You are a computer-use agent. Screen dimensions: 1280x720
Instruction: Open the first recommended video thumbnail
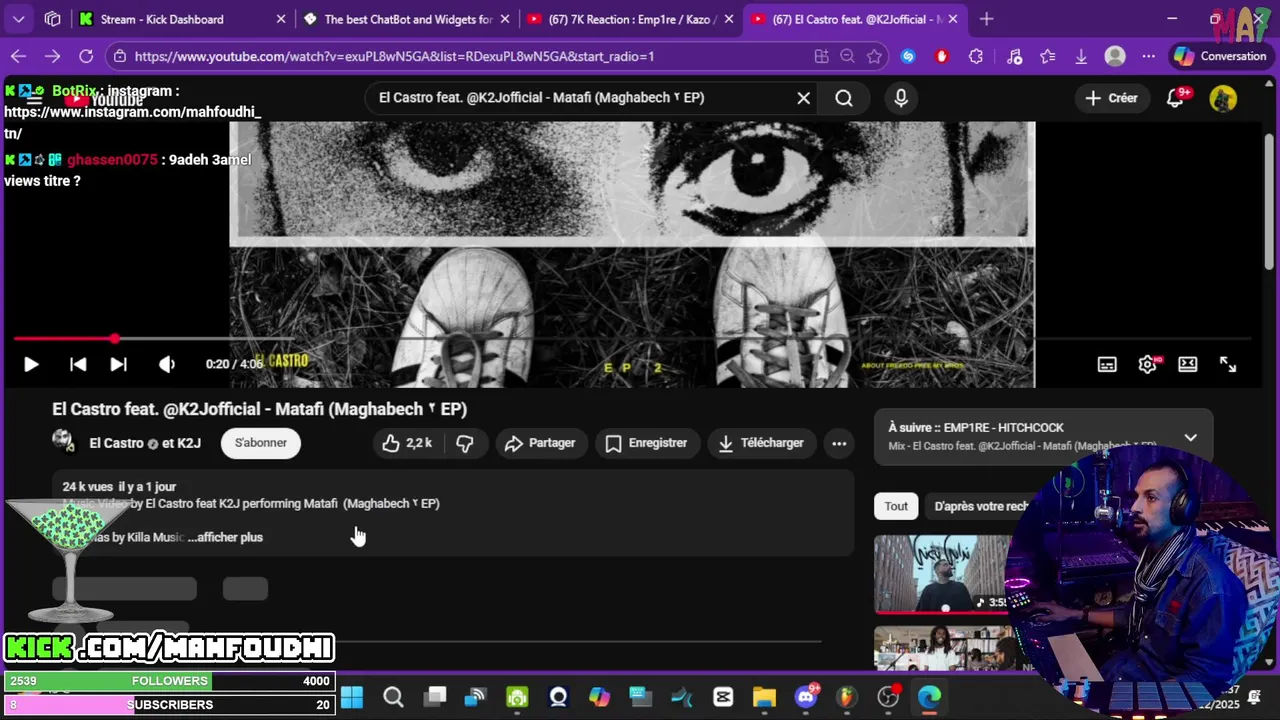tap(943, 574)
